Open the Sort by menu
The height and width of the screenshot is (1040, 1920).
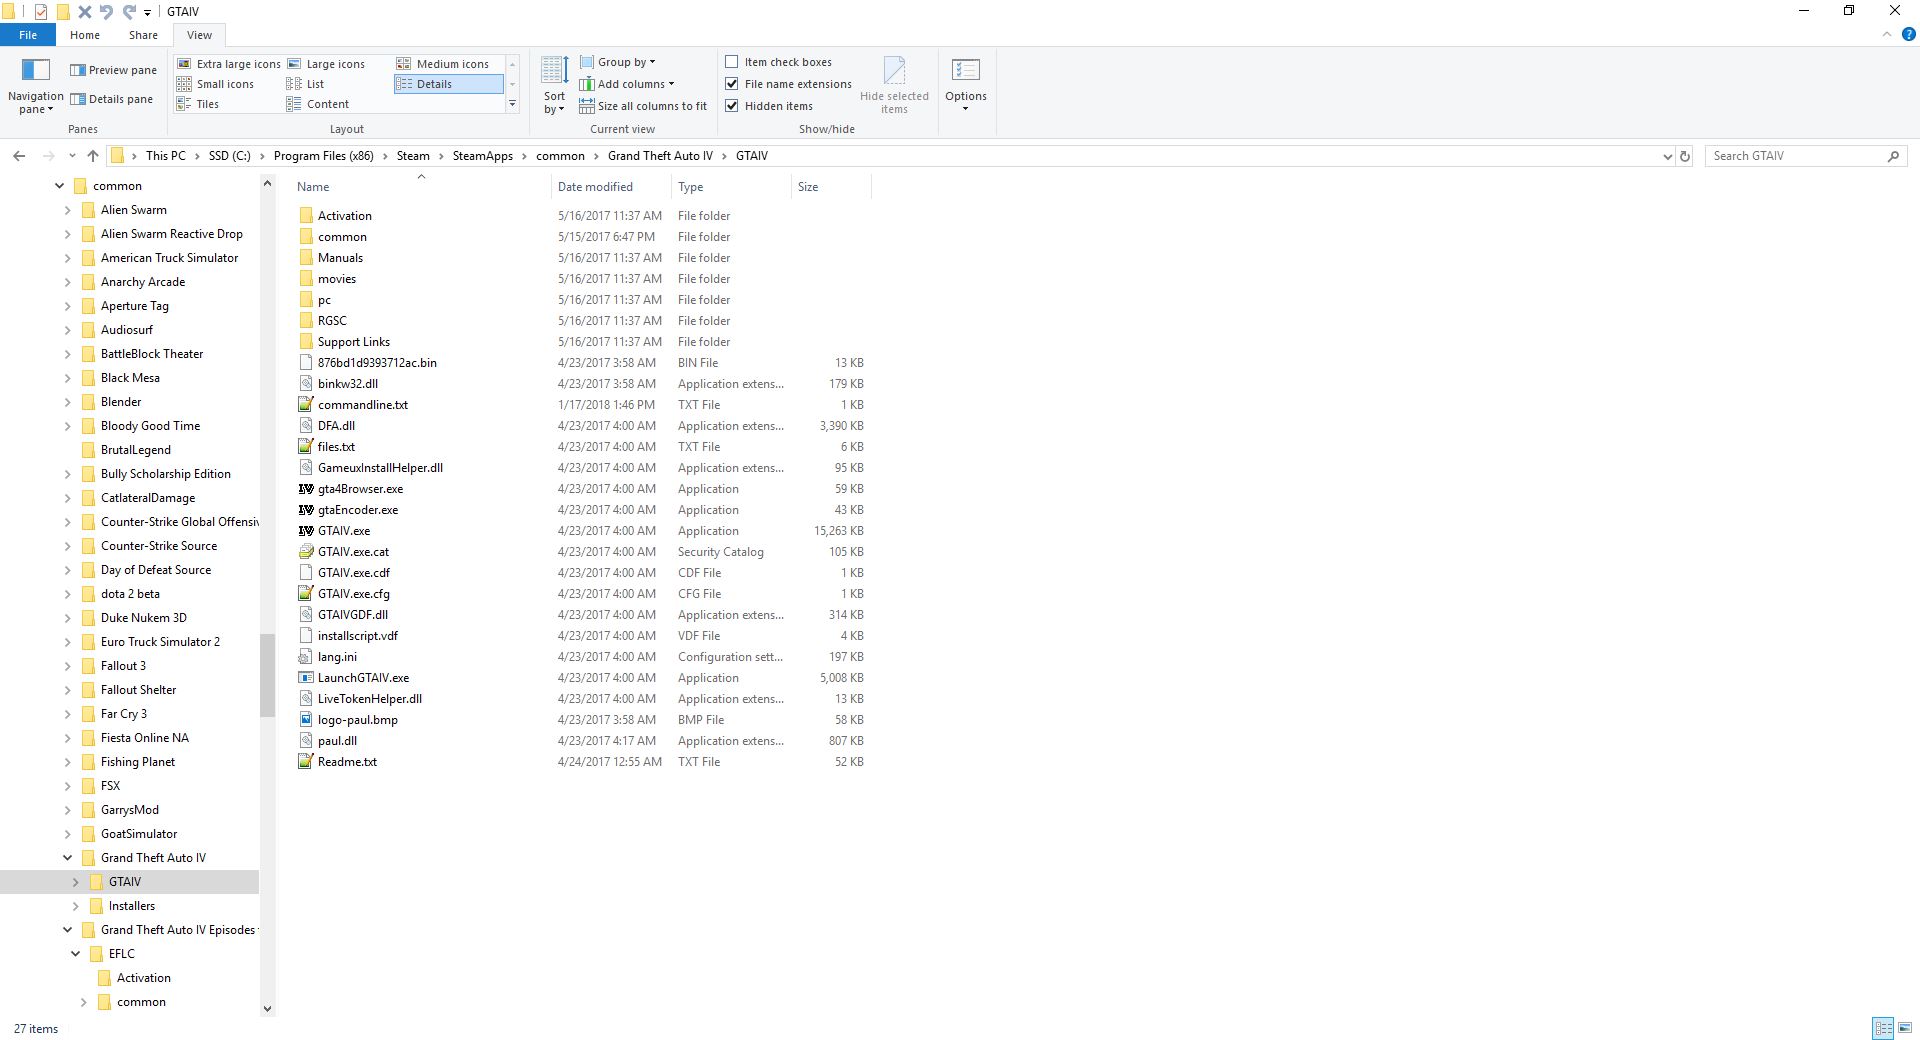[554, 86]
